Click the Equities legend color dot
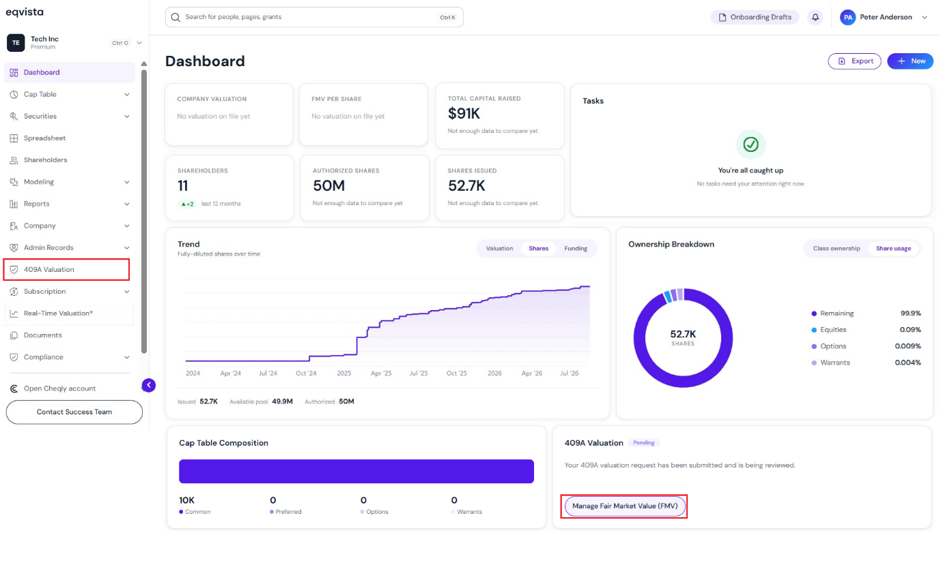The height and width of the screenshot is (569, 939). click(x=814, y=330)
